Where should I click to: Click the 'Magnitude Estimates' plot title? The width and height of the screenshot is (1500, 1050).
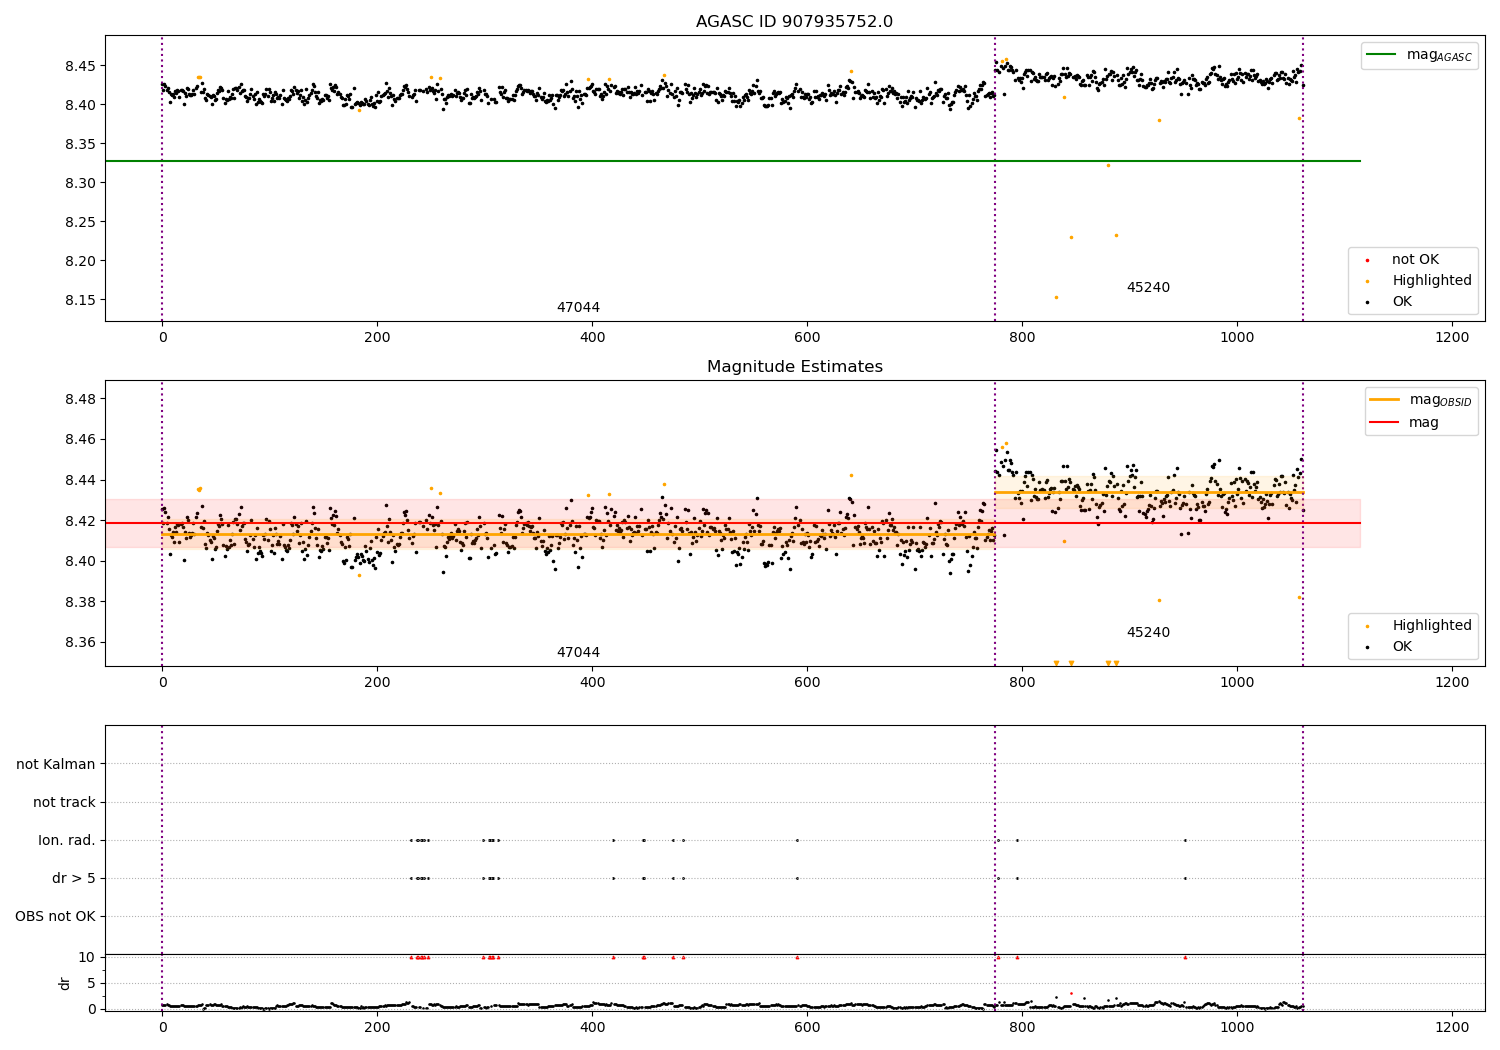tap(794, 367)
